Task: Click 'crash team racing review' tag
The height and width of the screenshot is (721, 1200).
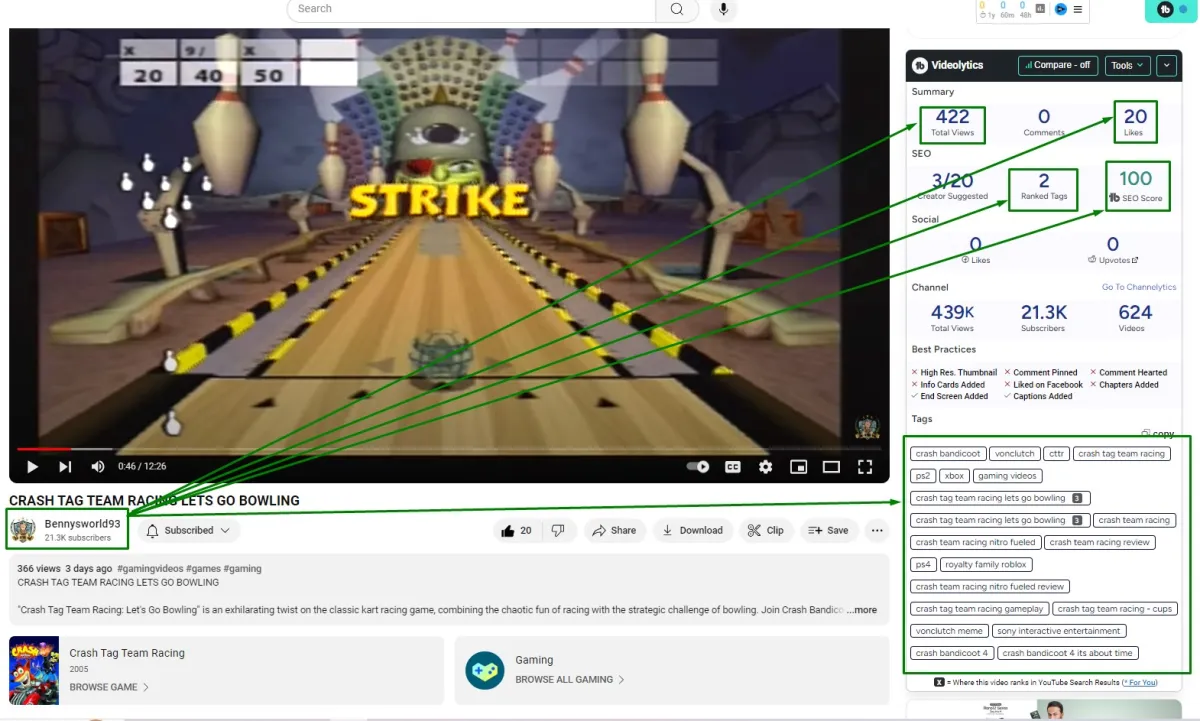Action: tap(1099, 542)
